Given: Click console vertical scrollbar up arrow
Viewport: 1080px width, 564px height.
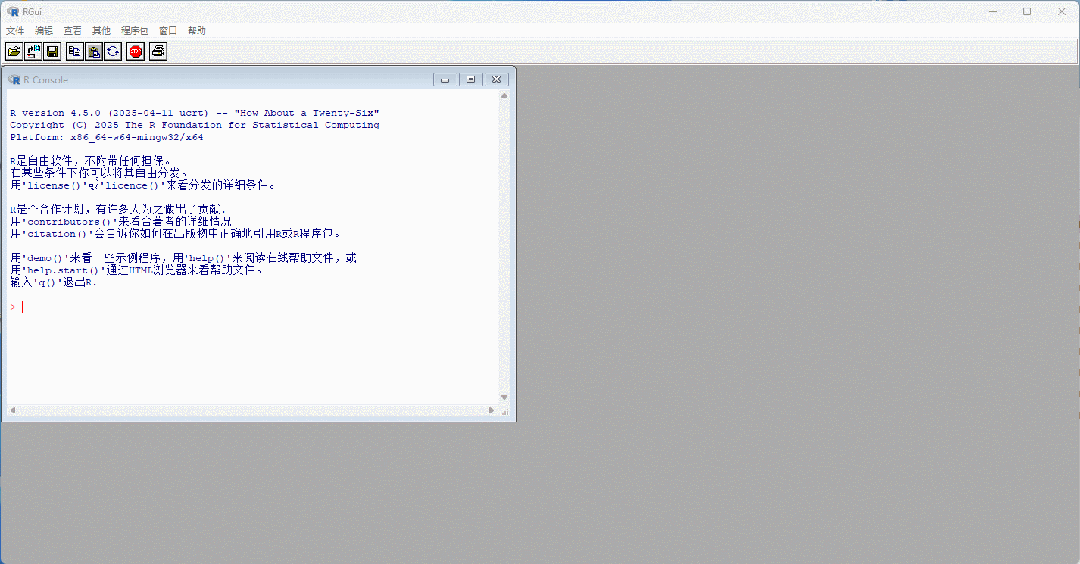Looking at the screenshot, I should tap(504, 96).
